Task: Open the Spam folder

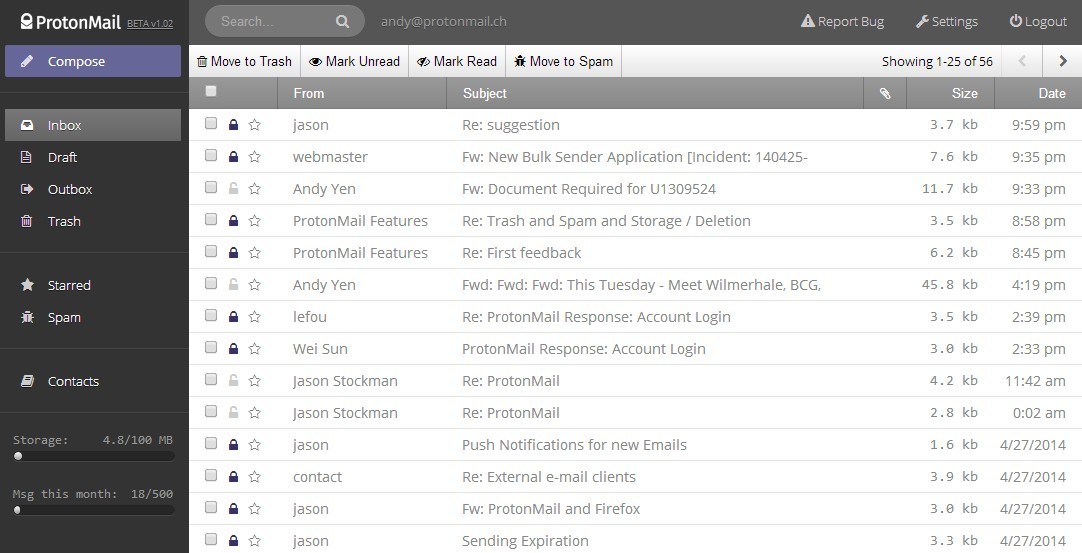Action: [63, 317]
